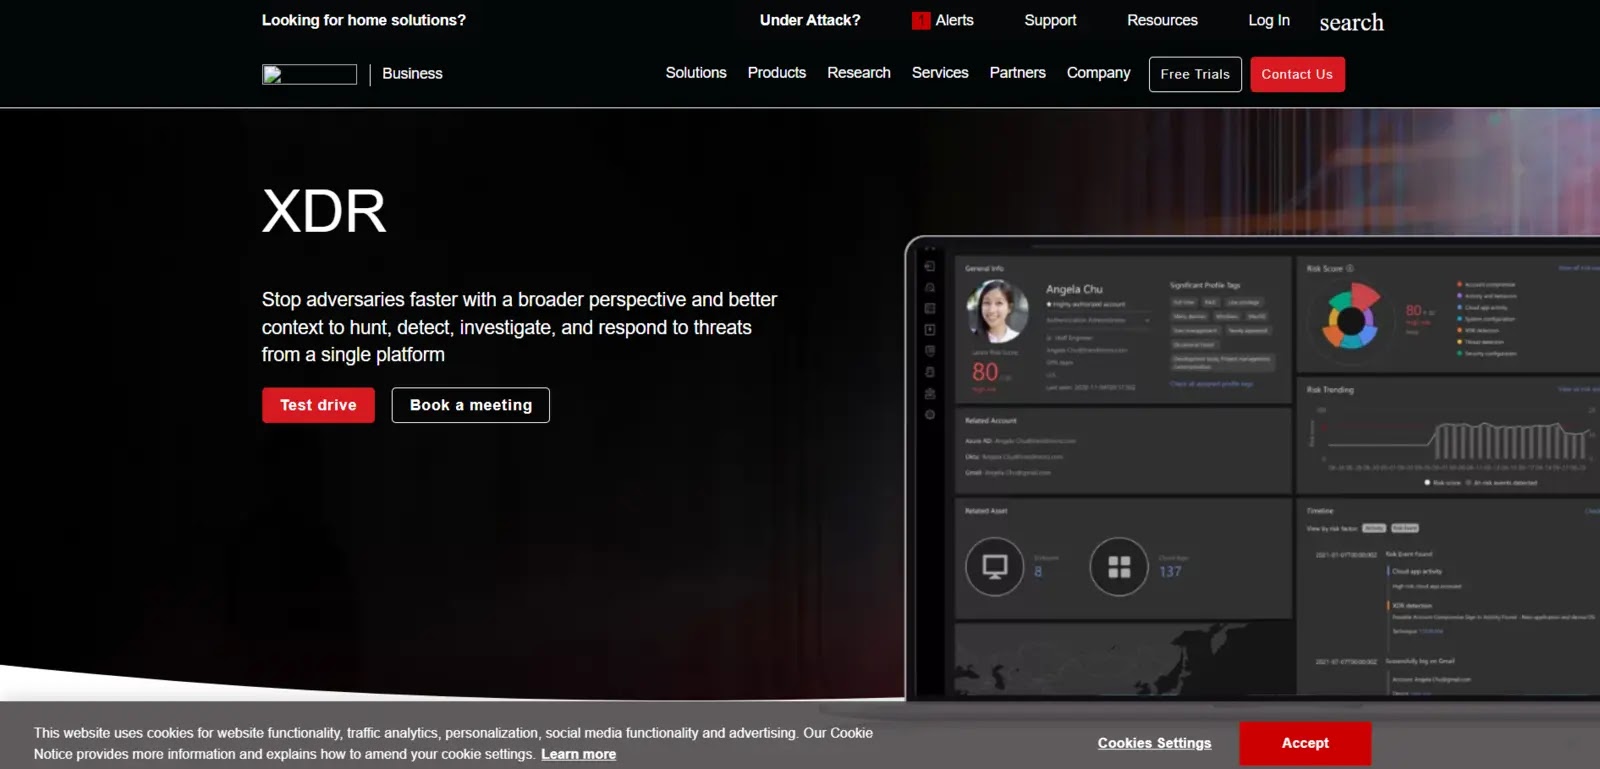Expand the Products navigation menu
Viewport: 1600px width, 769px height.
point(776,73)
